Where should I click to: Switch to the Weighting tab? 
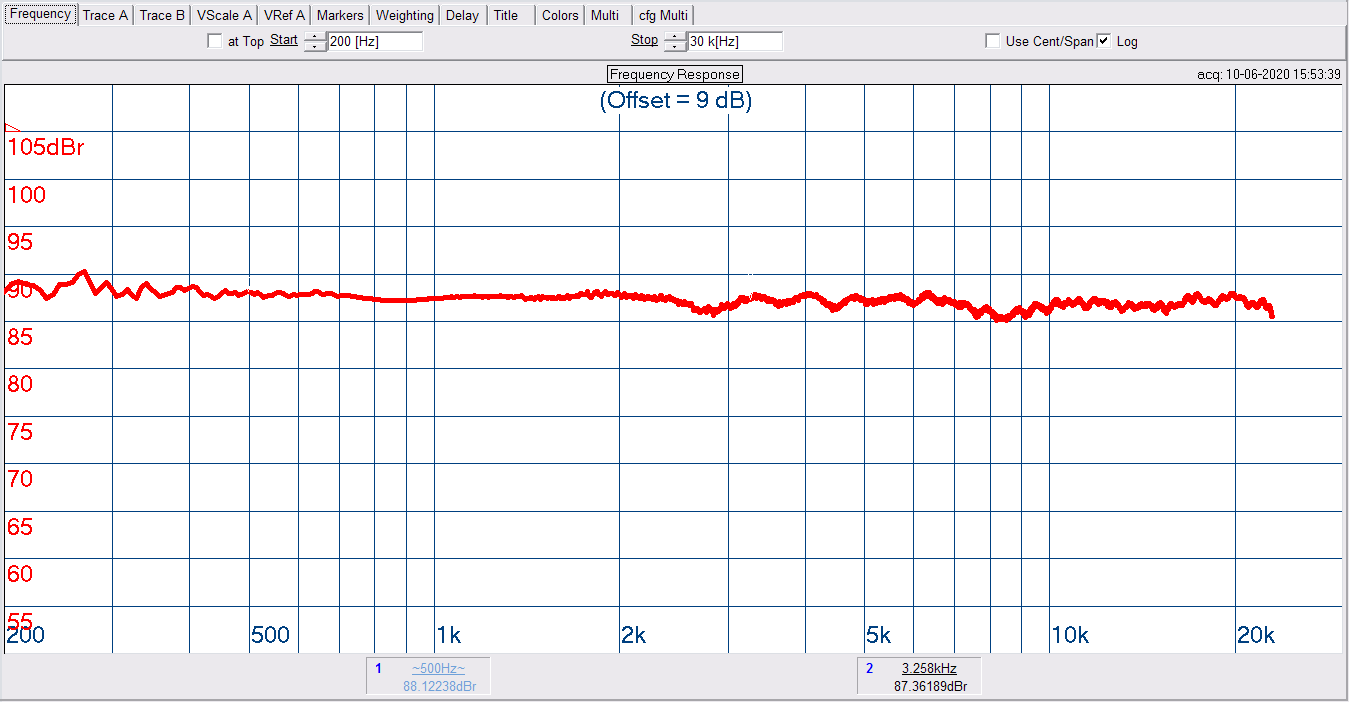click(x=405, y=15)
